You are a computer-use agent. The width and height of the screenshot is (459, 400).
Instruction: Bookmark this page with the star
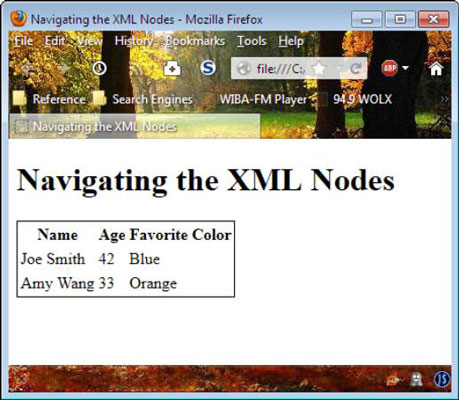tap(319, 69)
